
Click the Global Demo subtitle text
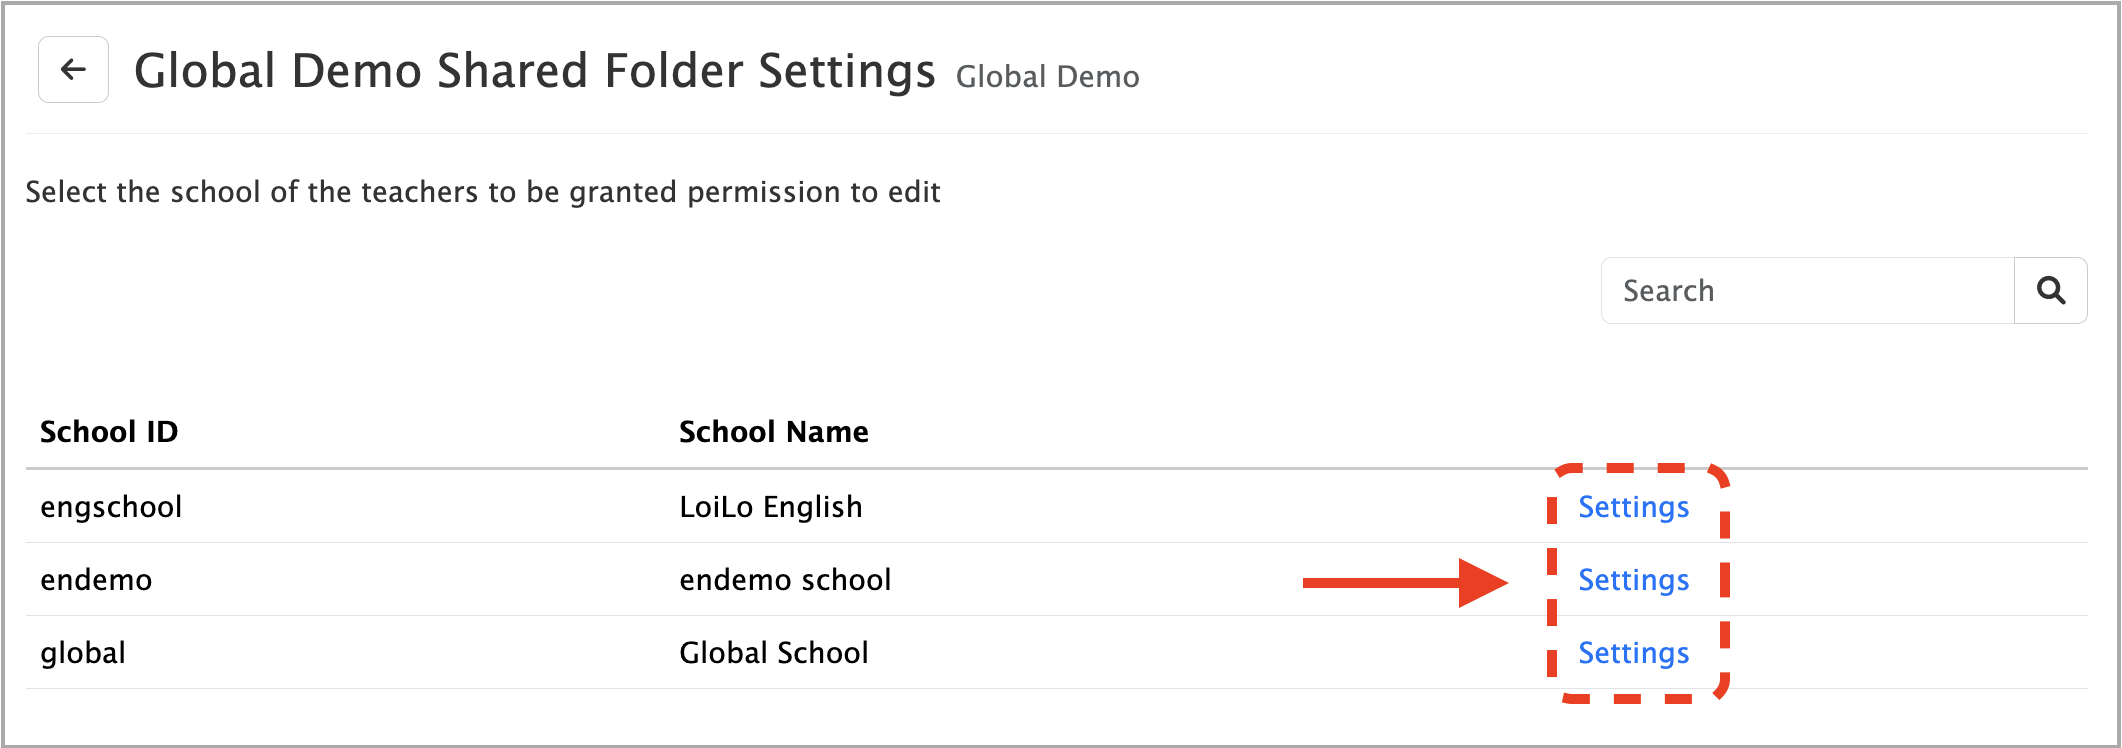point(1047,77)
